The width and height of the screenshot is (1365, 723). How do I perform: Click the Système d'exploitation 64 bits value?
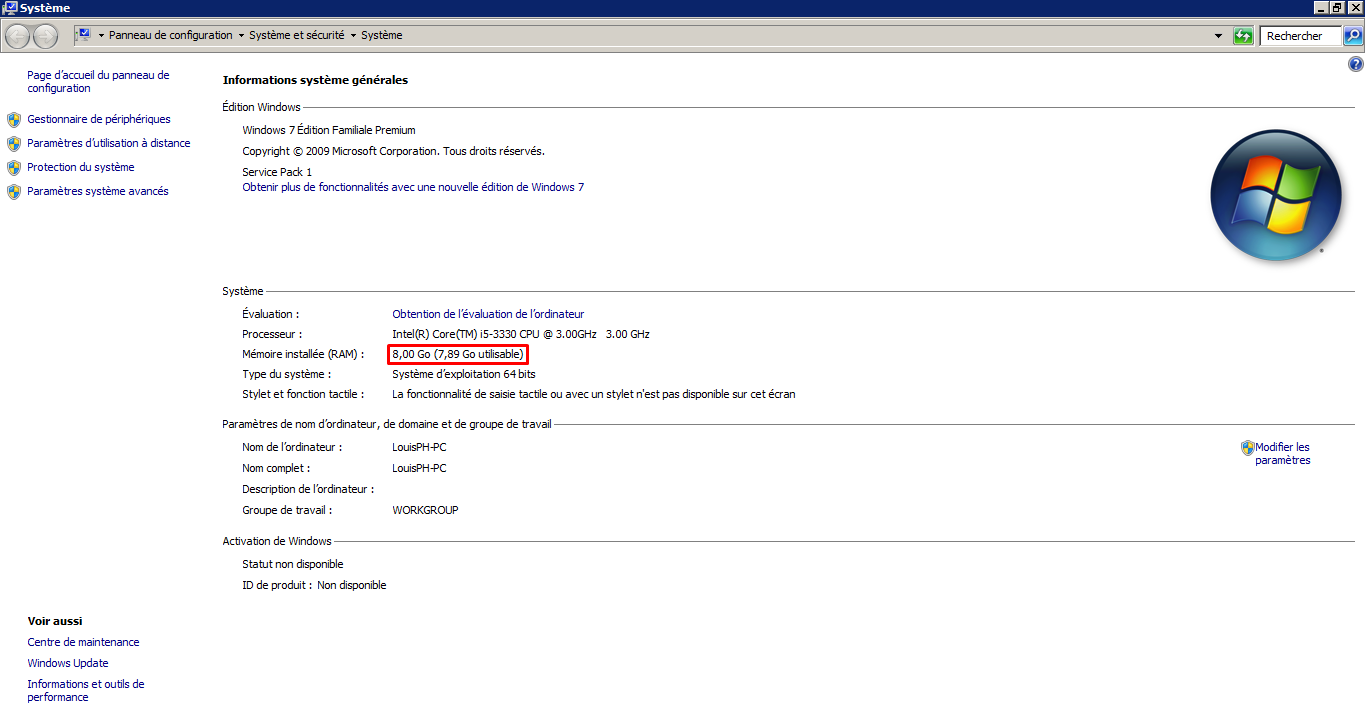pyautogui.click(x=464, y=374)
